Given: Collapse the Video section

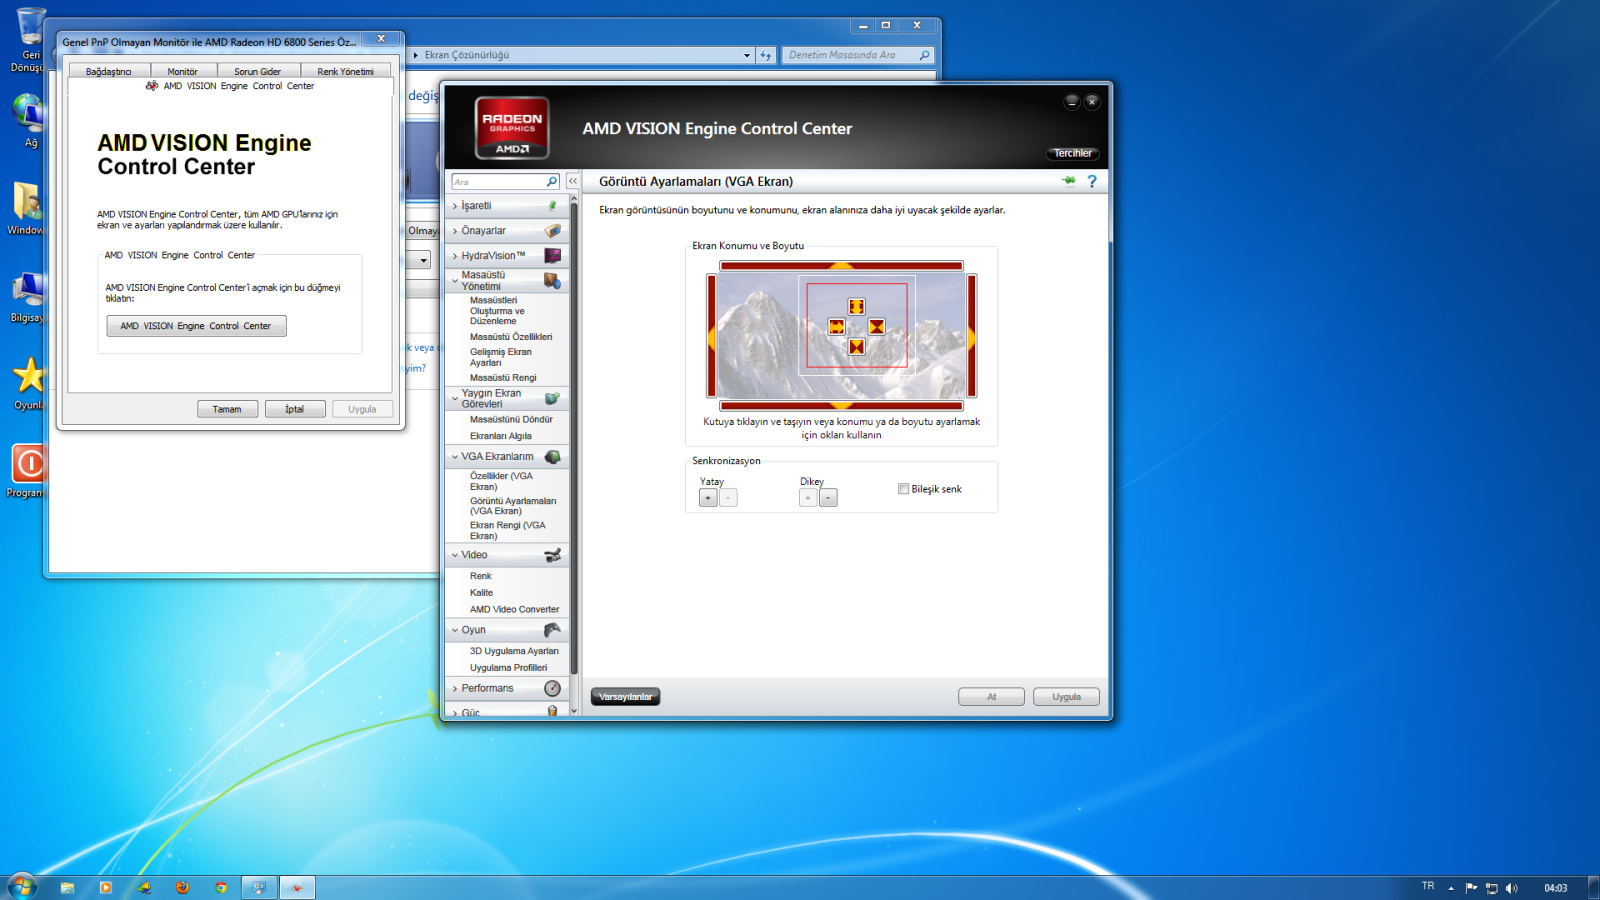Looking at the screenshot, I should pos(474,555).
